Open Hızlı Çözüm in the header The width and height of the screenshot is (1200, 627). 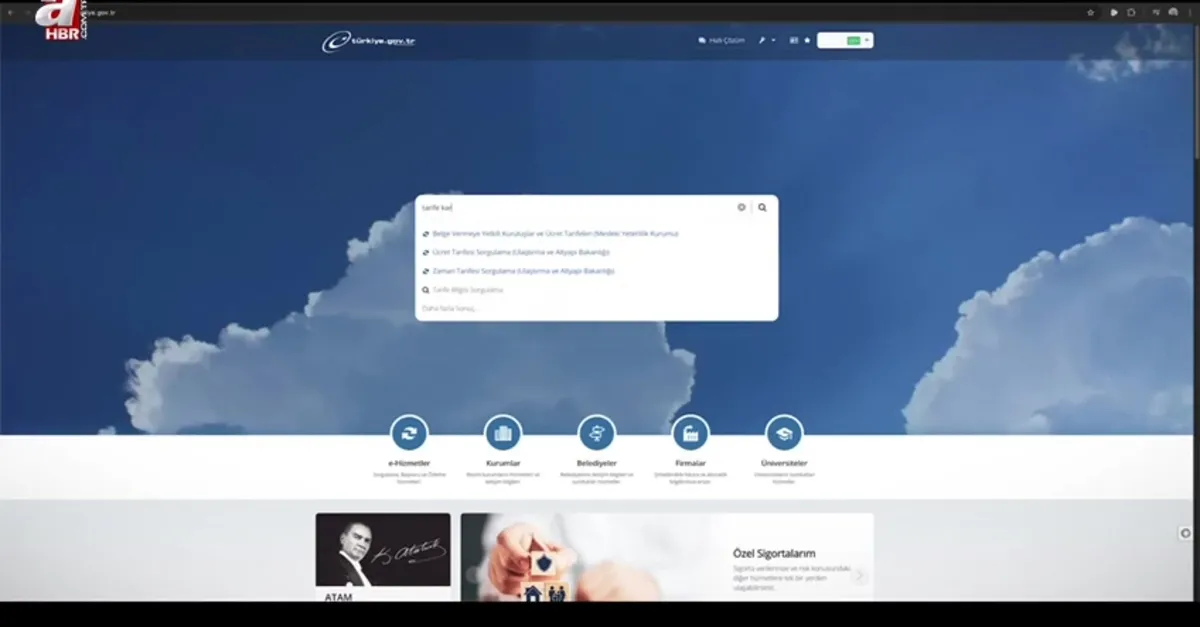(721, 41)
